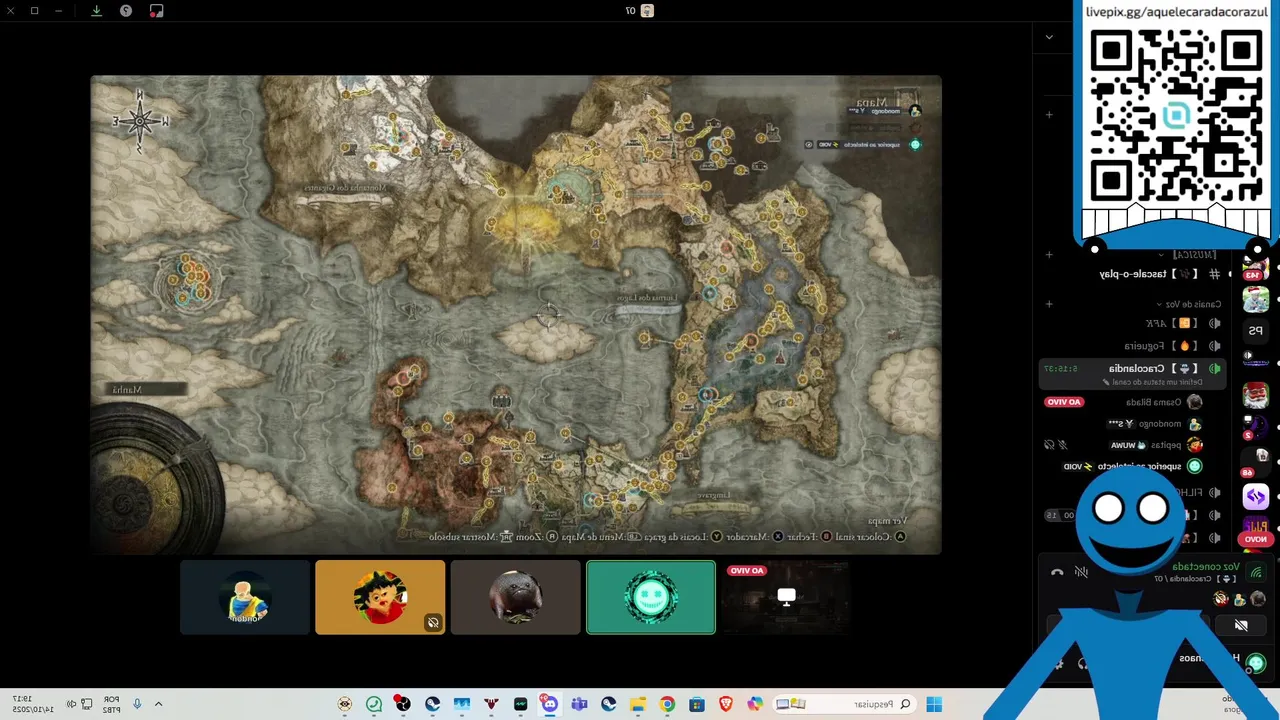The image size is (1280, 720).
Task: Focus the mondongo participant tile
Action: pos(245,597)
